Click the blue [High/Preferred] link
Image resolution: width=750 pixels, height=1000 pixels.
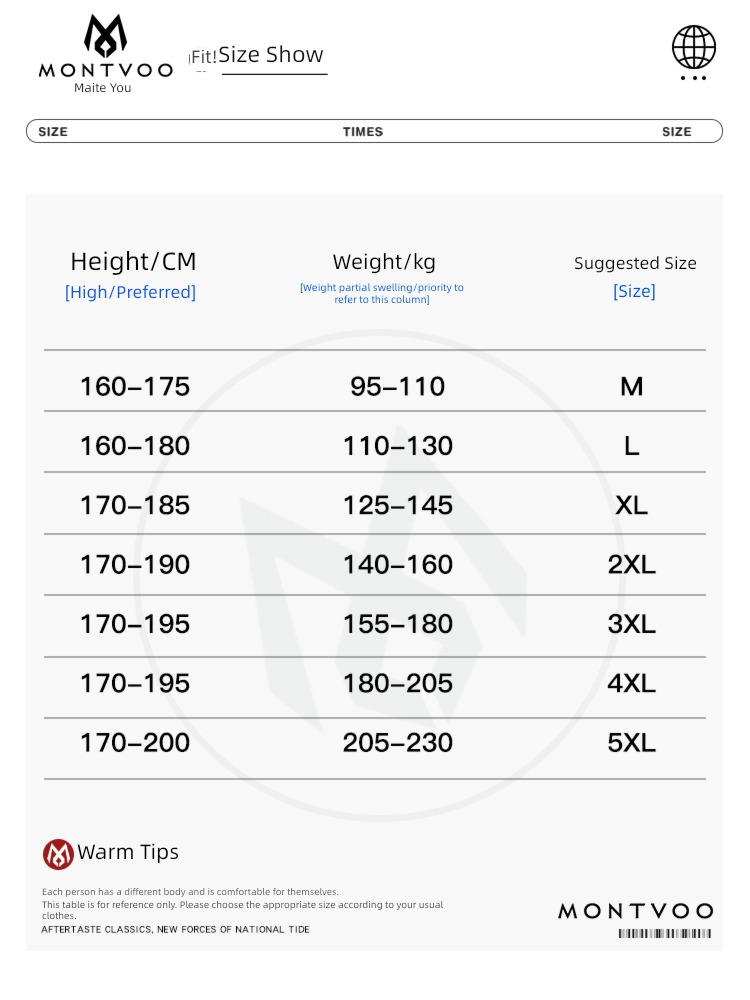coord(130,292)
